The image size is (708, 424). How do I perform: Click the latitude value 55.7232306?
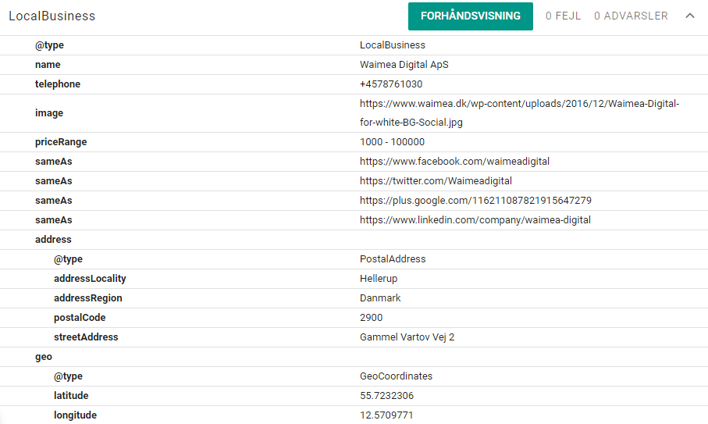coord(387,395)
